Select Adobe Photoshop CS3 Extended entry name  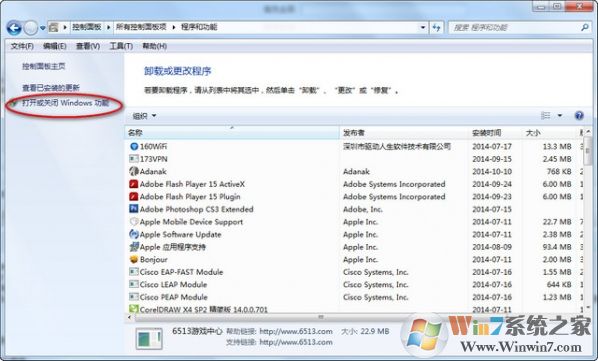click(196, 209)
